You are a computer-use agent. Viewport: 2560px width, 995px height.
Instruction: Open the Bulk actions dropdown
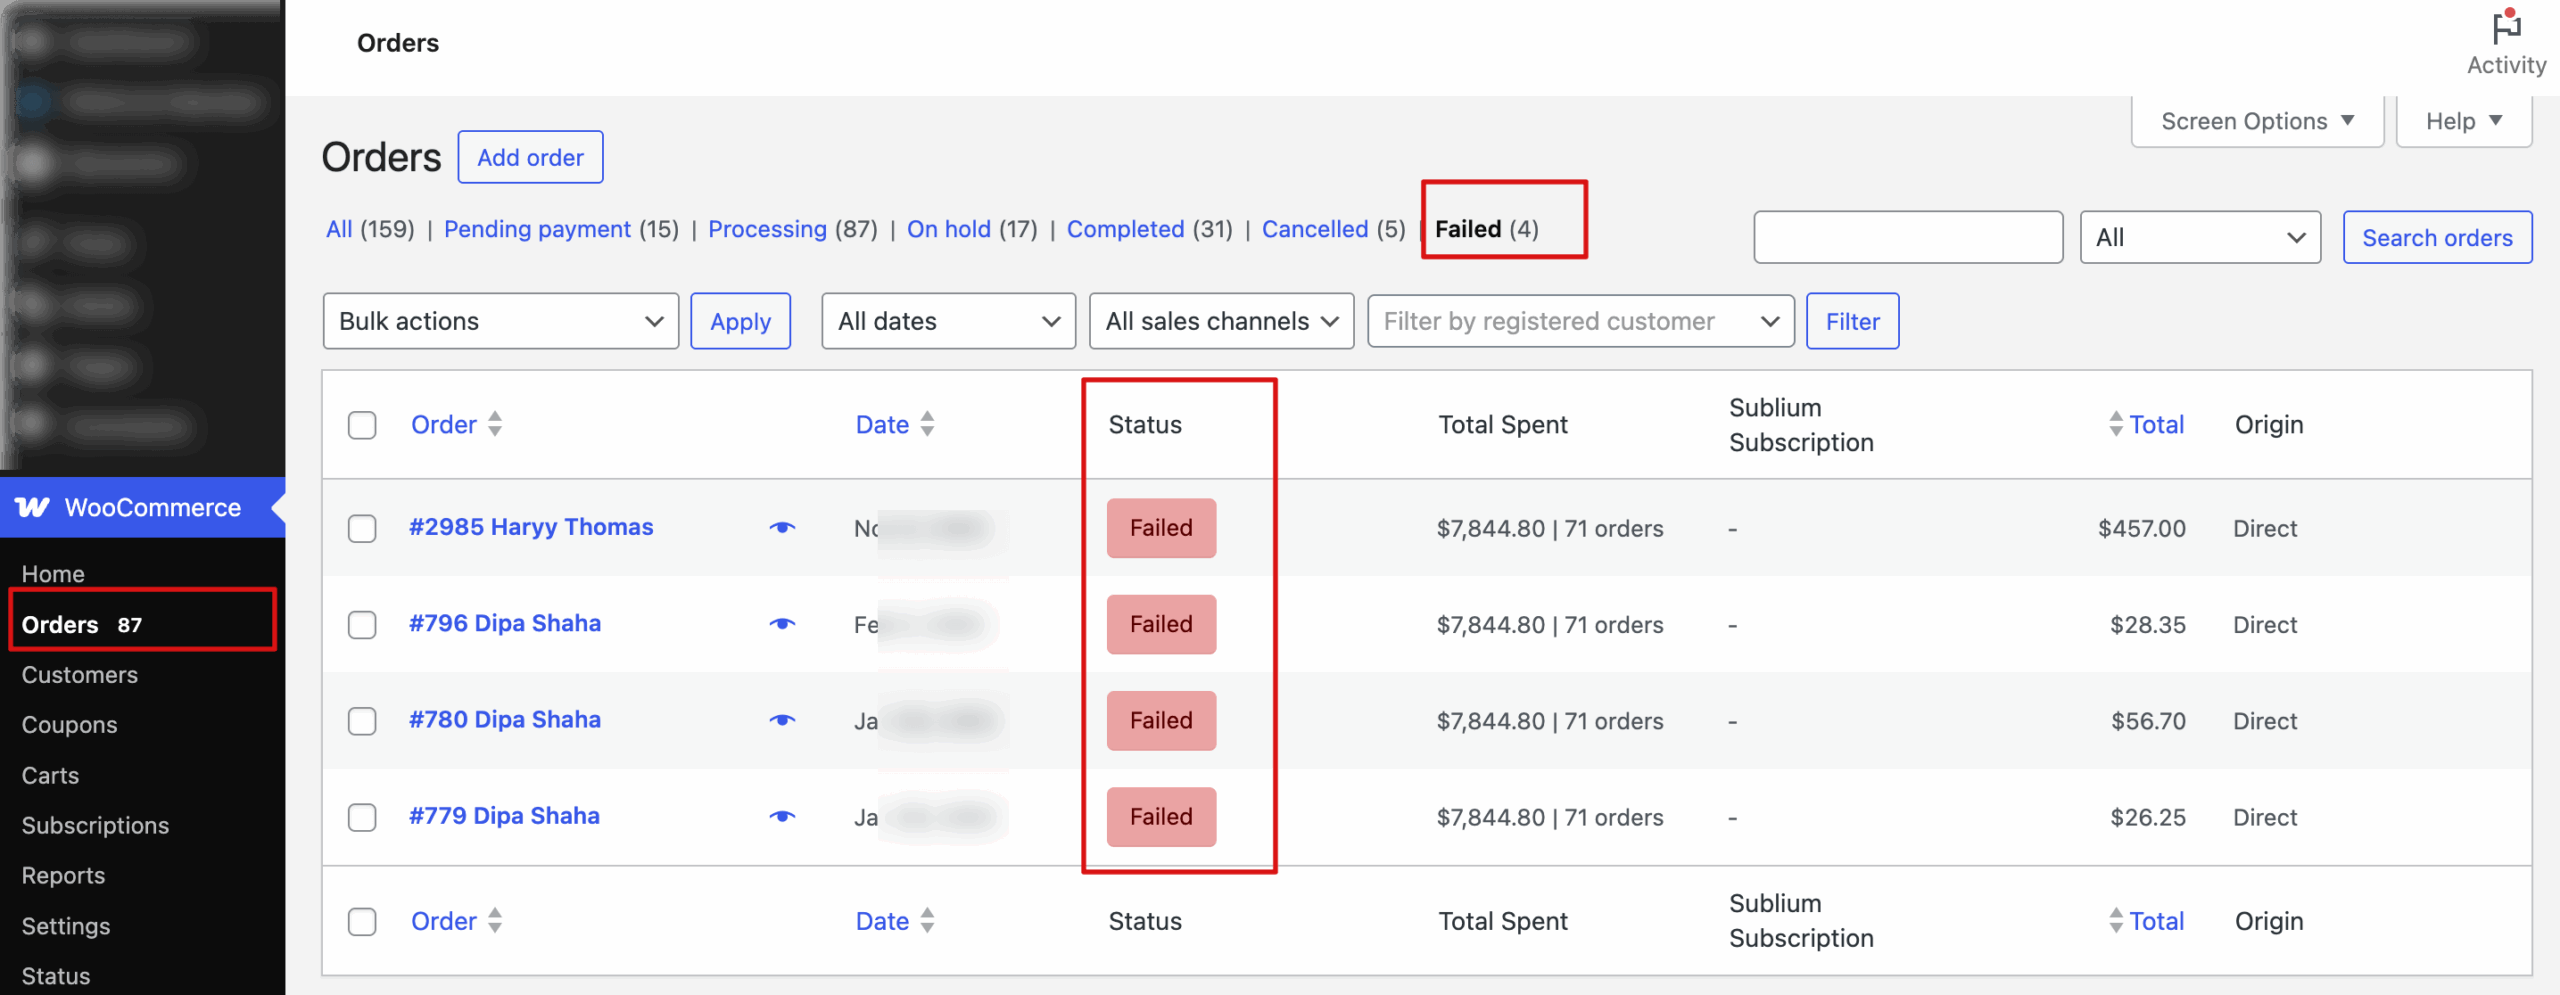point(500,321)
